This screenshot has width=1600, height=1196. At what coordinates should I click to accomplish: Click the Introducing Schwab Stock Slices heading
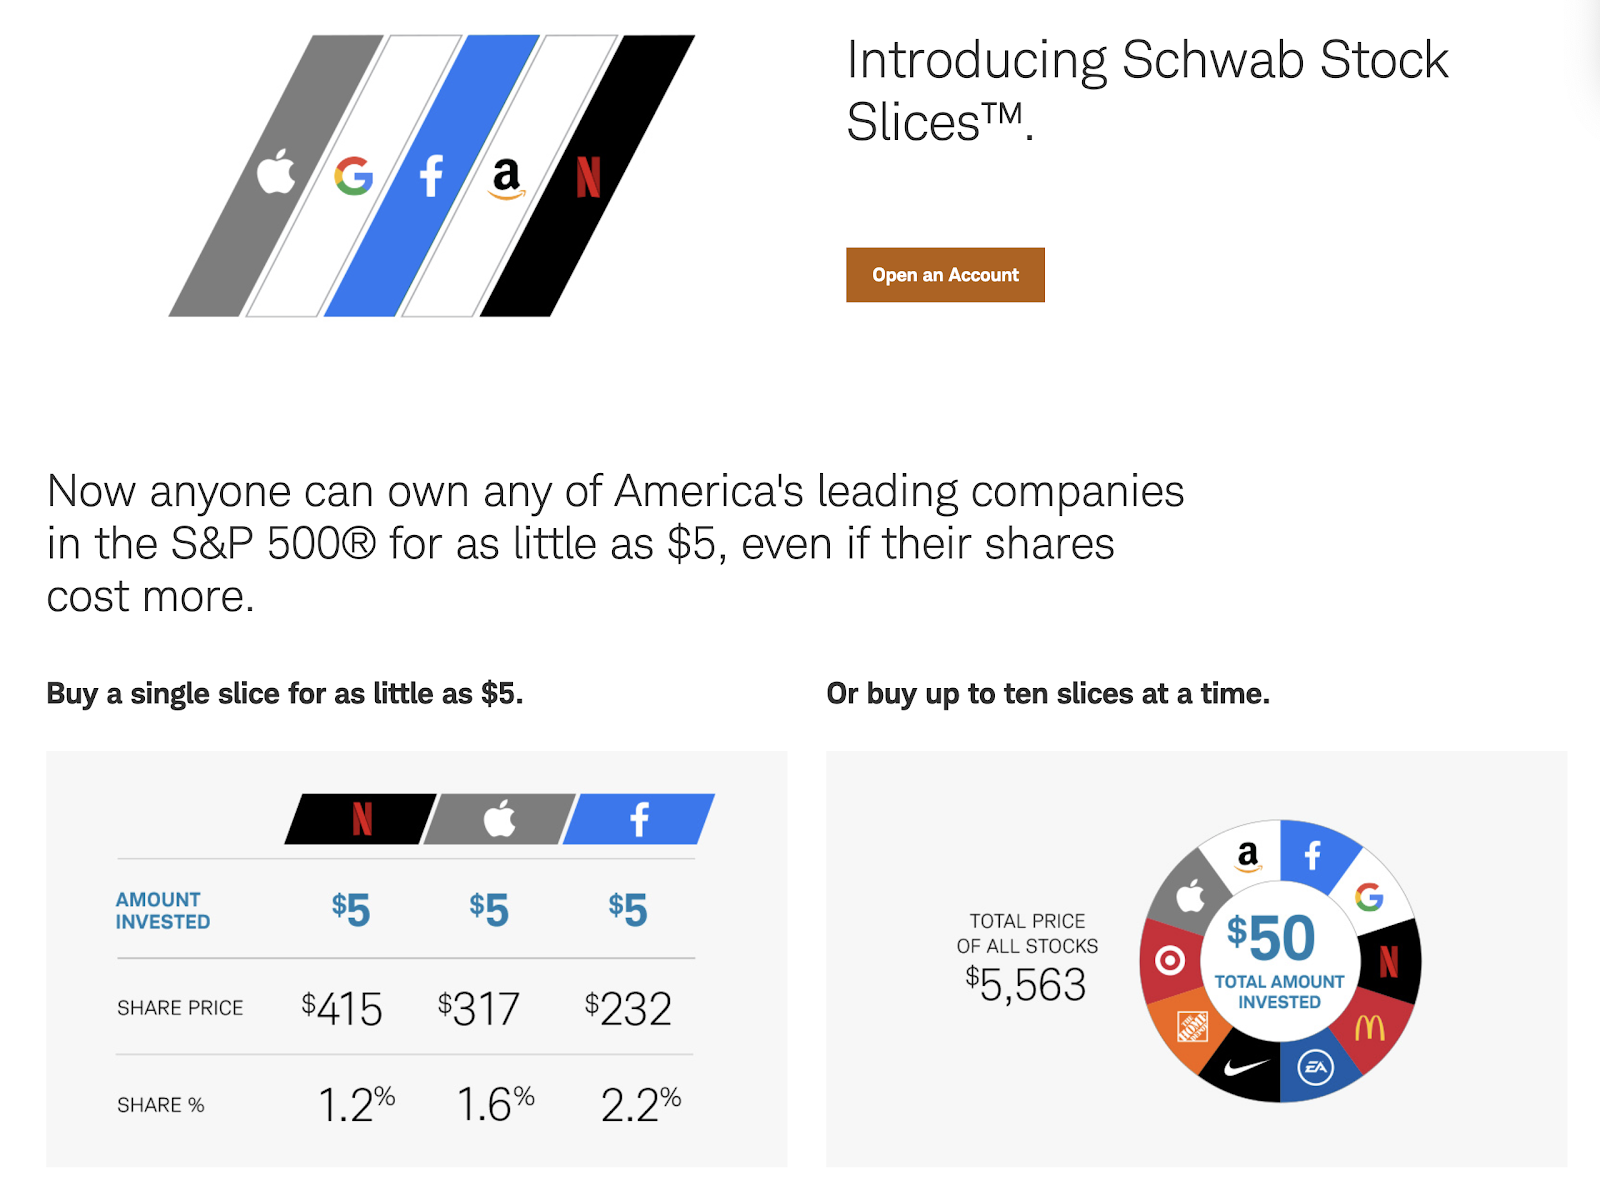pos(1147,91)
